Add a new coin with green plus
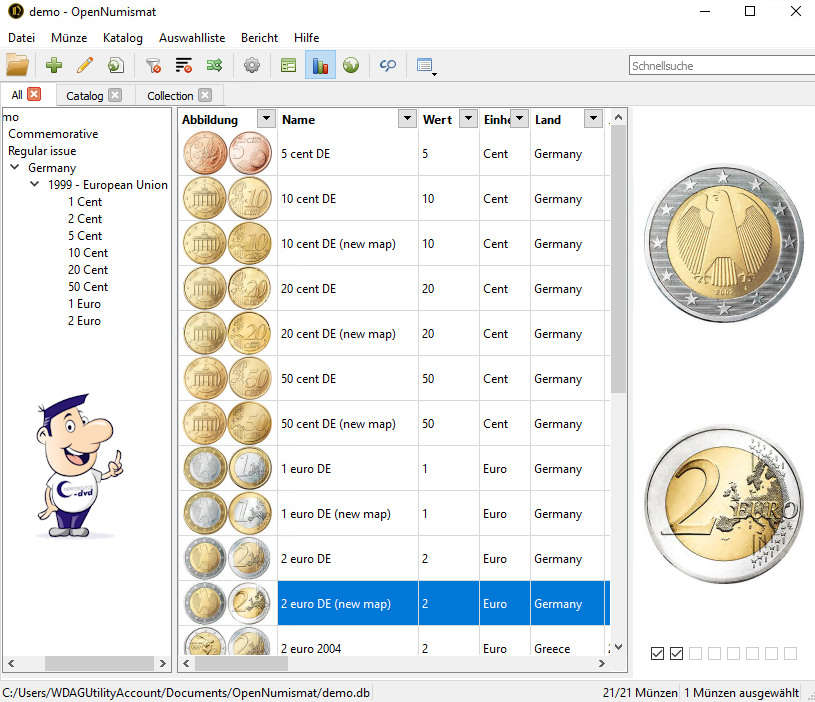 pos(54,66)
